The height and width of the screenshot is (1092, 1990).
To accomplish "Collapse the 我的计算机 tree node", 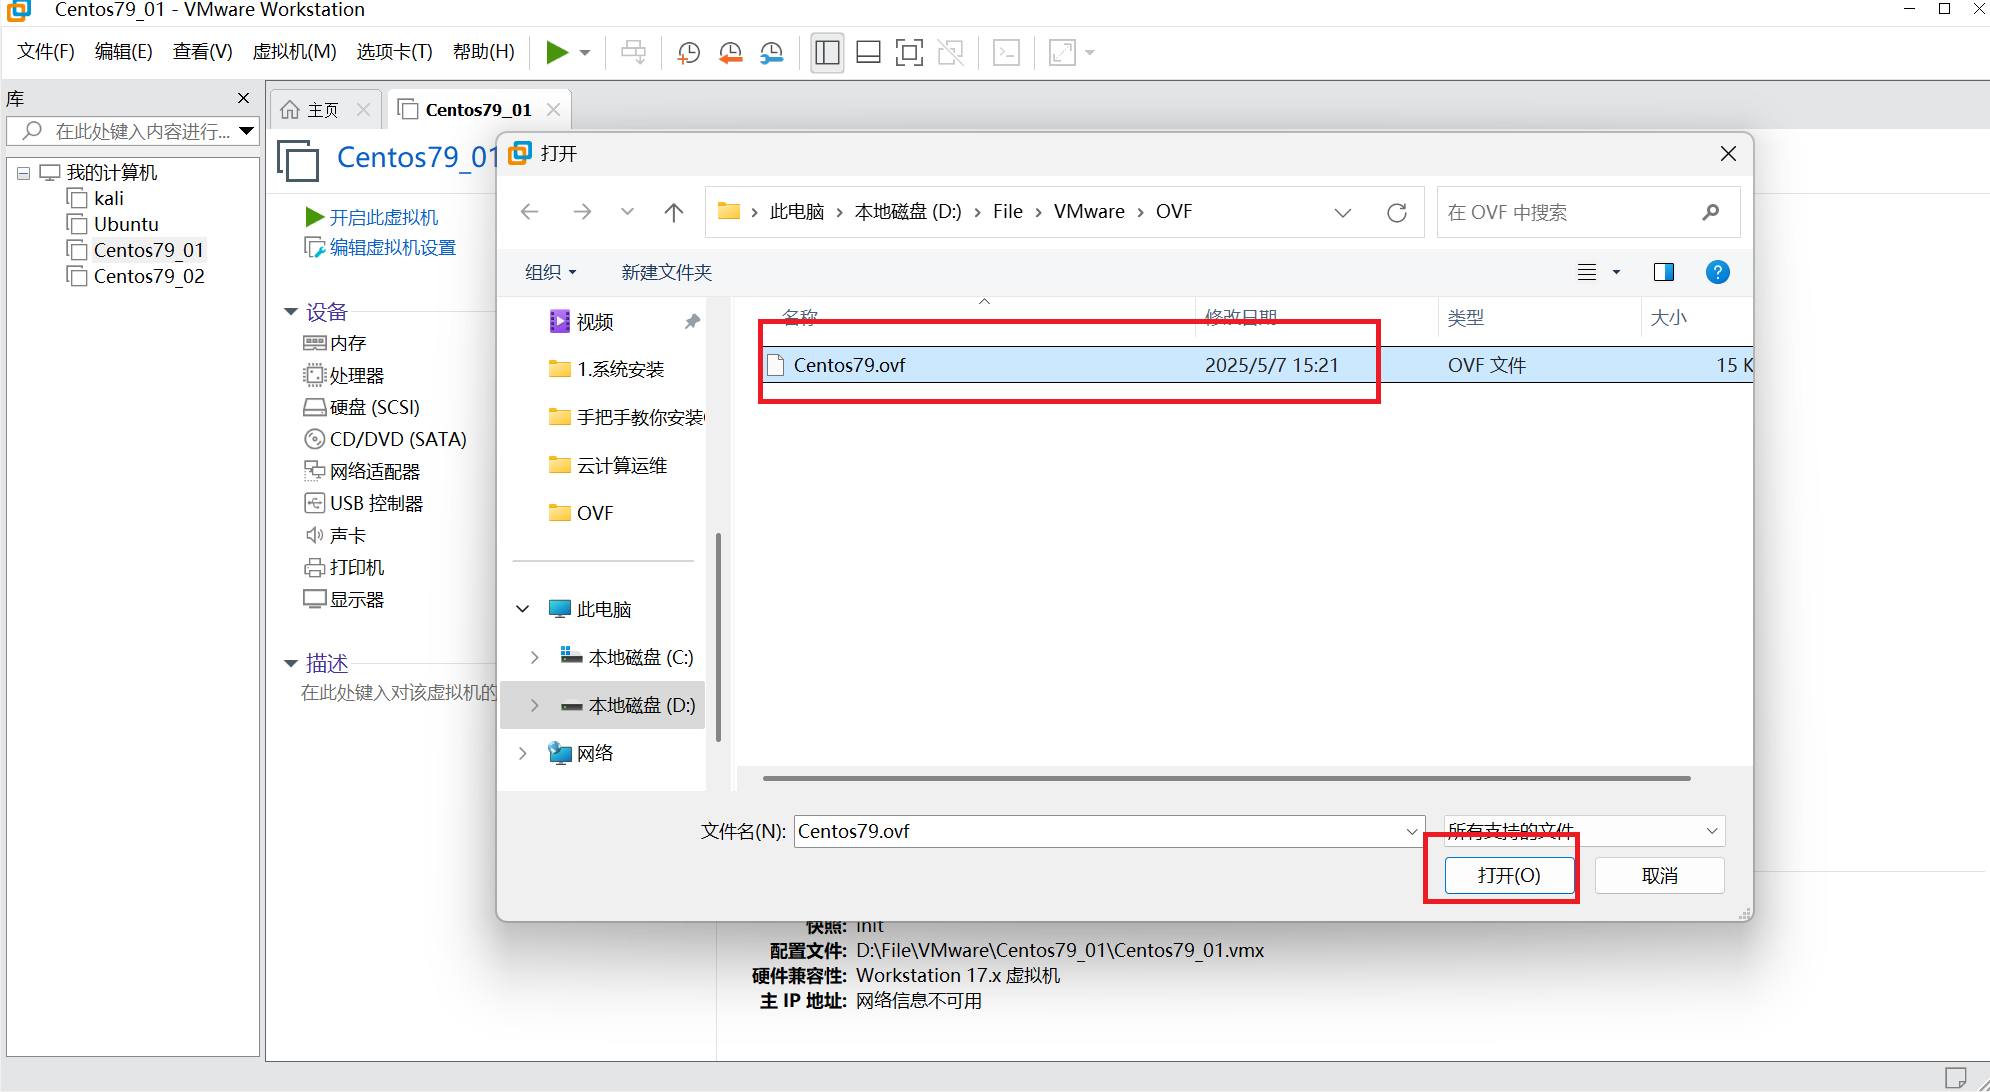I will tap(23, 173).
